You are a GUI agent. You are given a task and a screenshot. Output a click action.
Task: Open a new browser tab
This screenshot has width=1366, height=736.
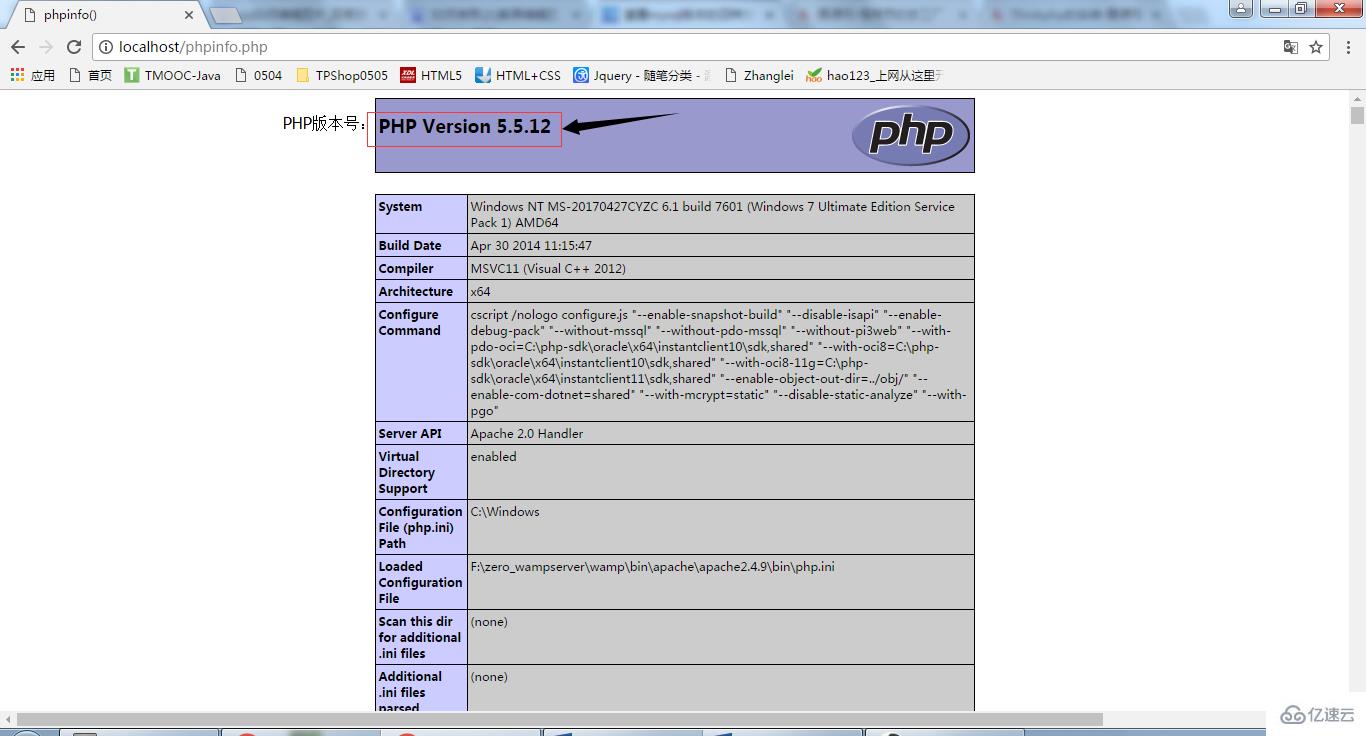coord(227,15)
